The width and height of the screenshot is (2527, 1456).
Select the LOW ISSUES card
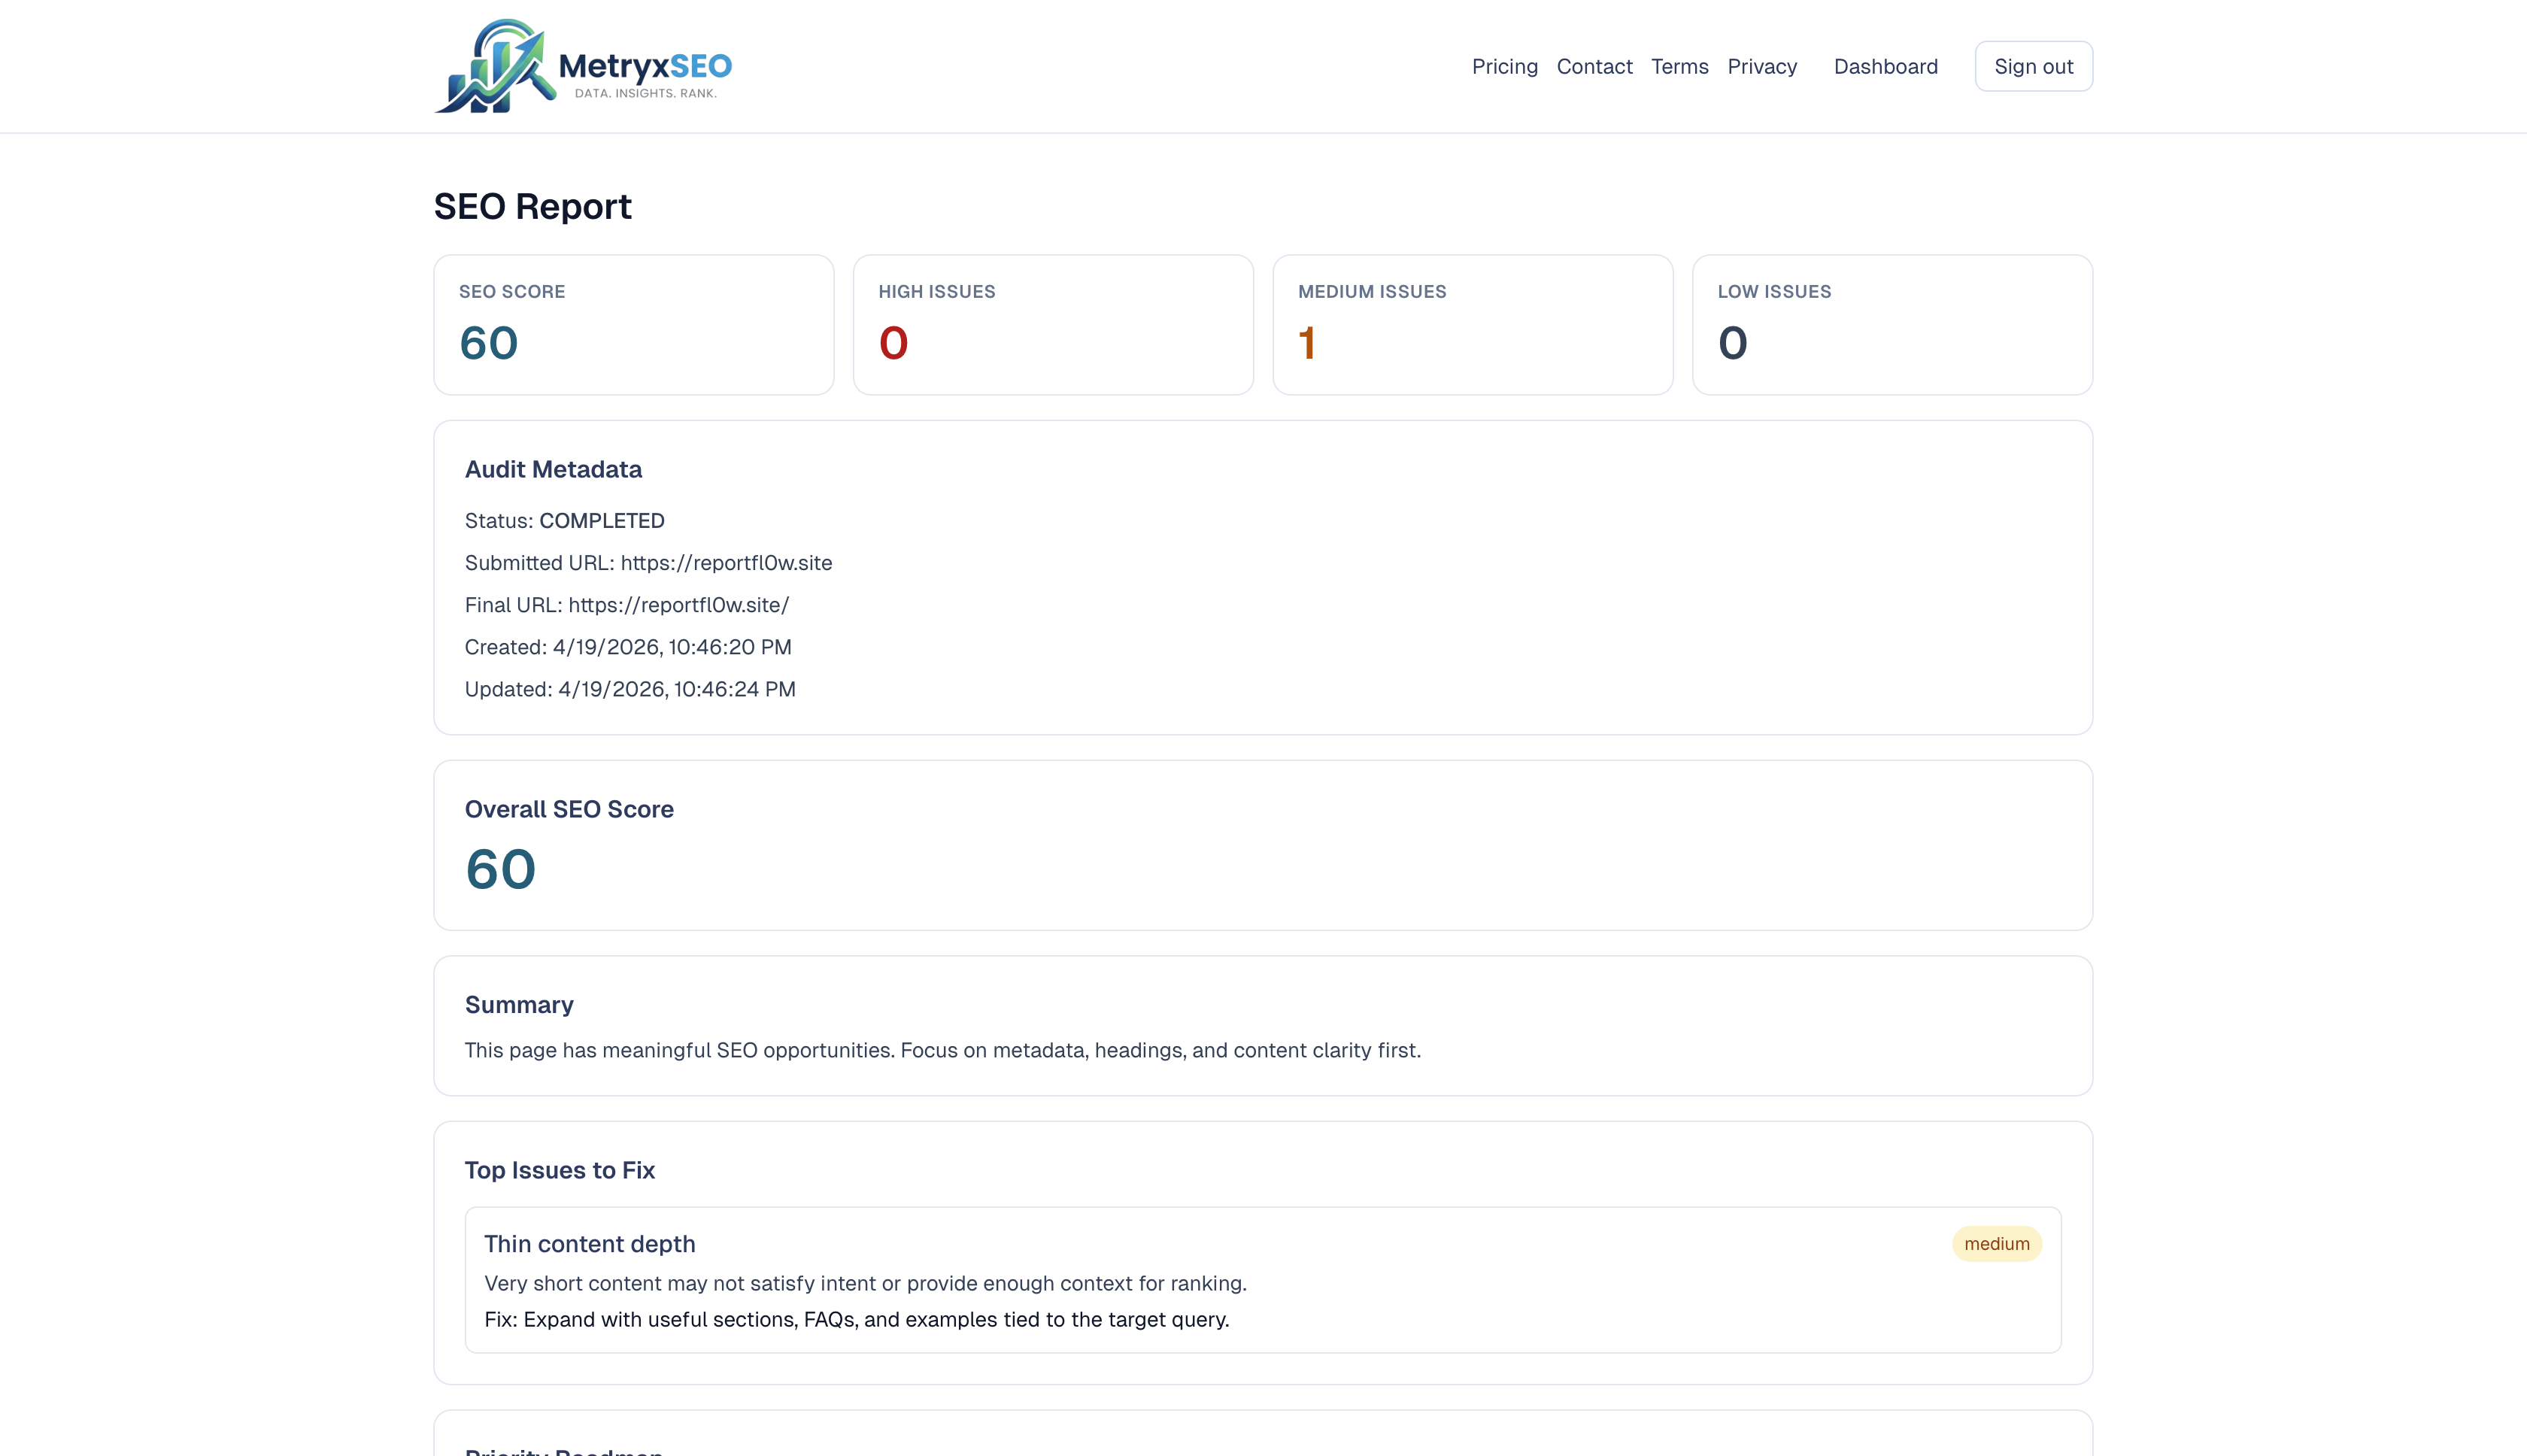coord(1892,324)
